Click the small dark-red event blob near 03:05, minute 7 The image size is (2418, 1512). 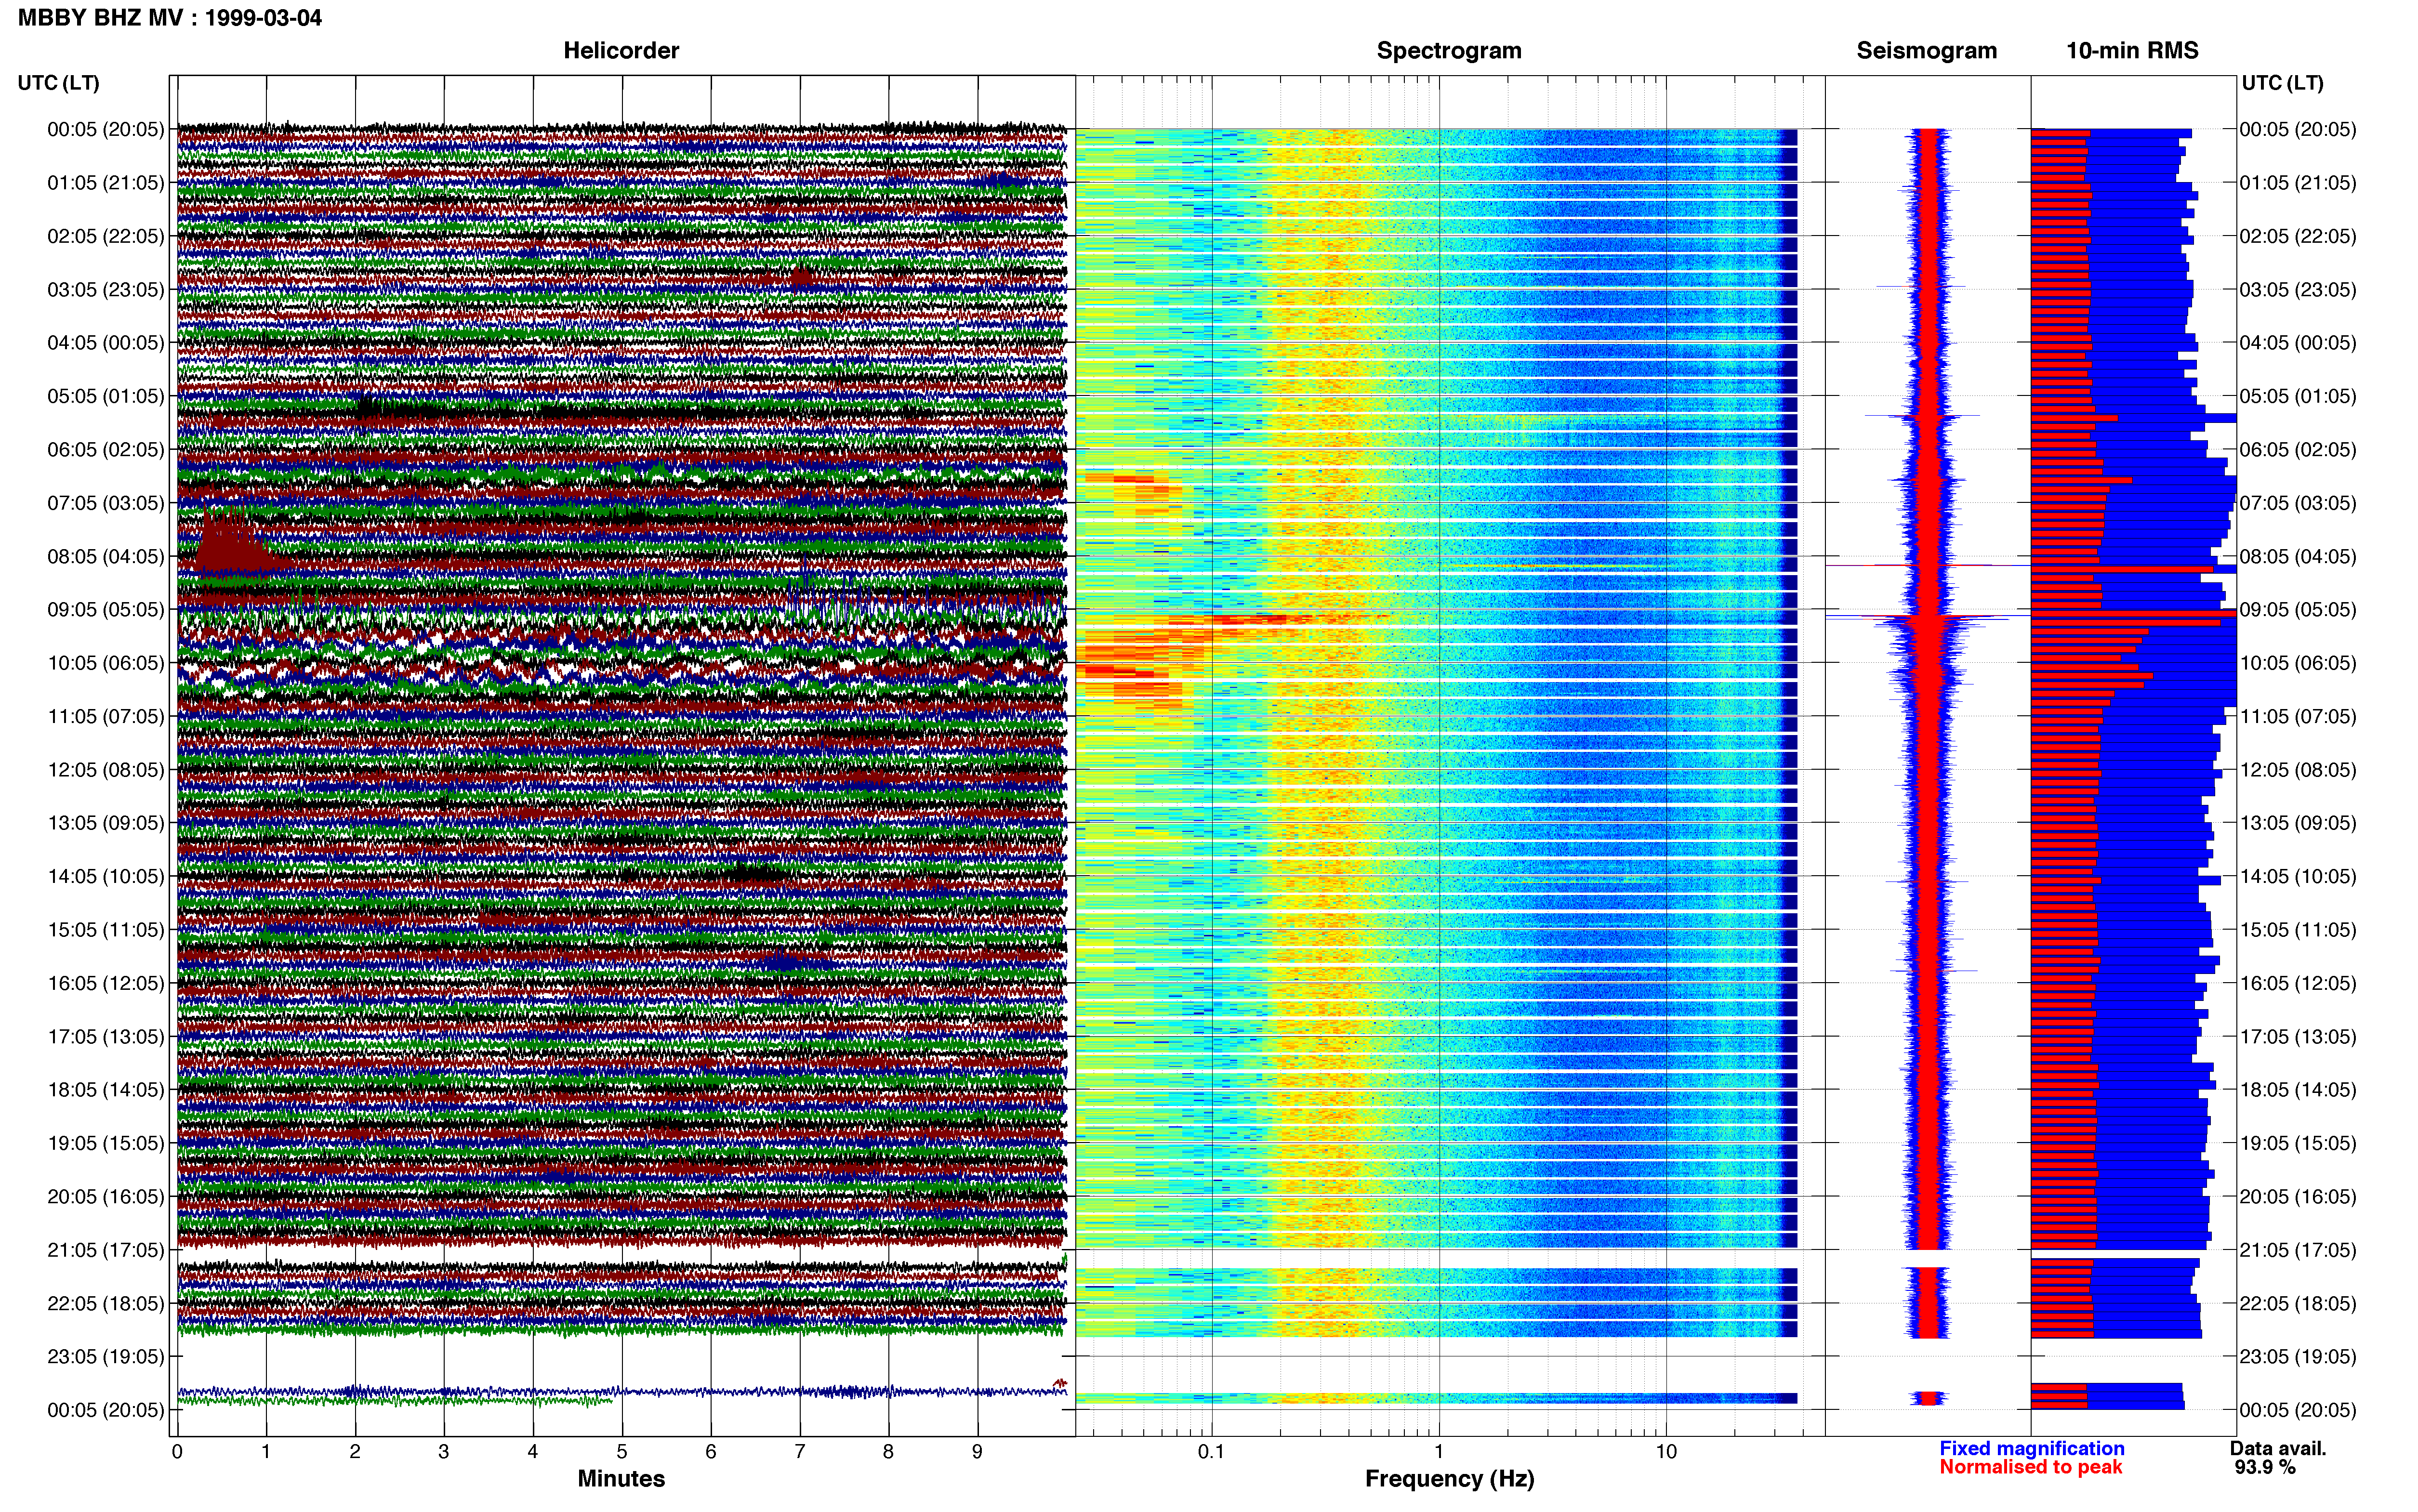tap(801, 277)
